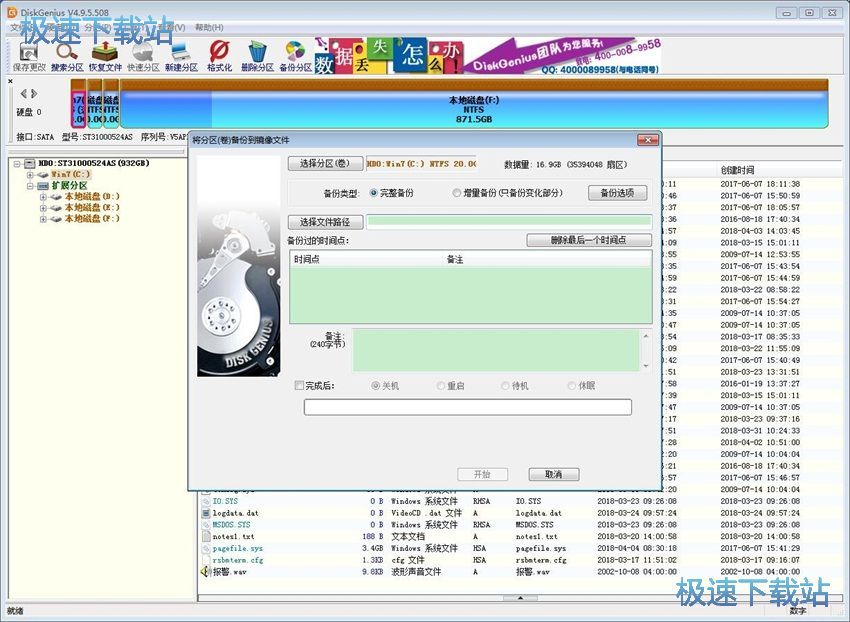Click the notes1.txt file icon
The width and height of the screenshot is (850, 622).
tap(206, 536)
